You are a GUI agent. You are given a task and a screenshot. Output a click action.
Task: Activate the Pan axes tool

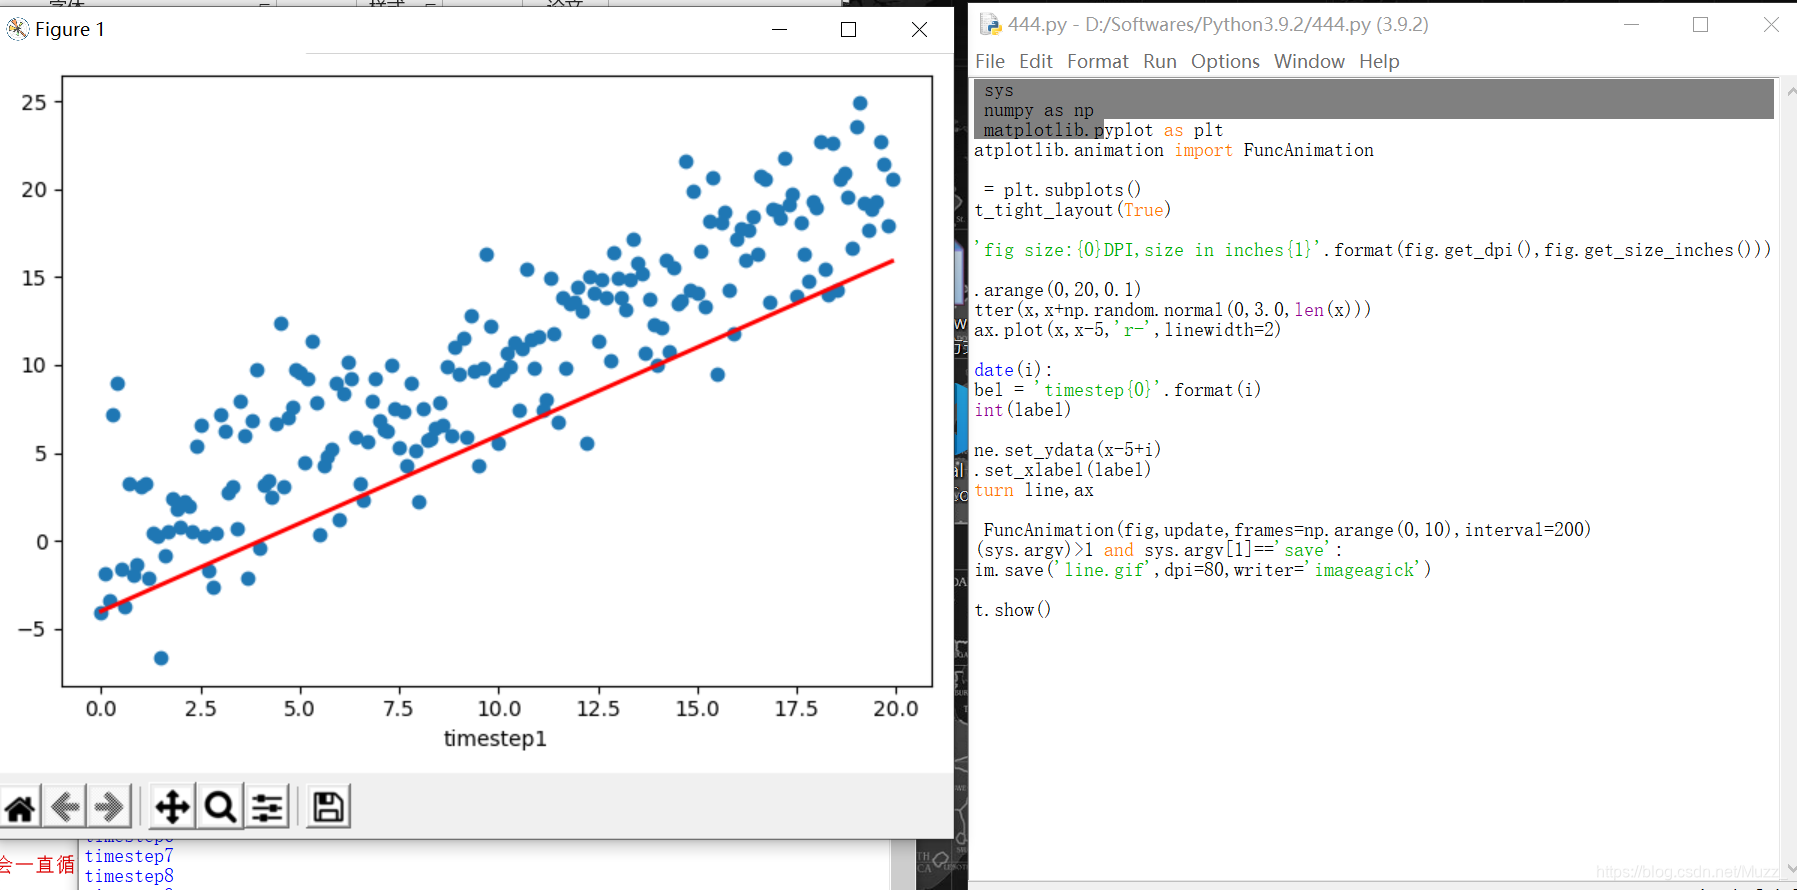pyautogui.click(x=172, y=806)
